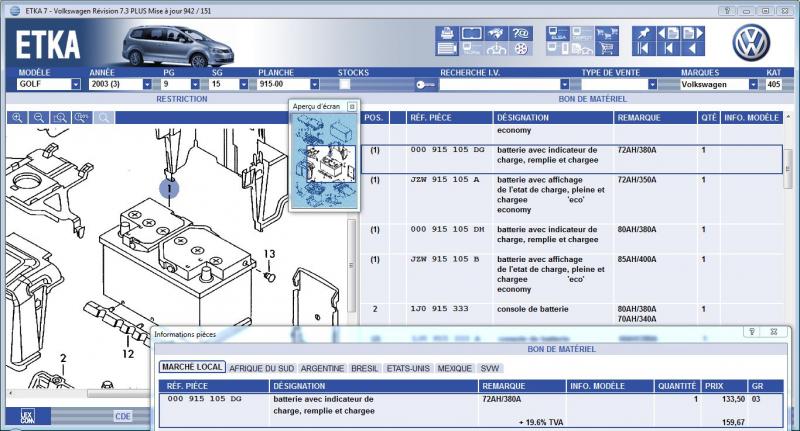Click the list view icon below the printer

[x=446, y=49]
